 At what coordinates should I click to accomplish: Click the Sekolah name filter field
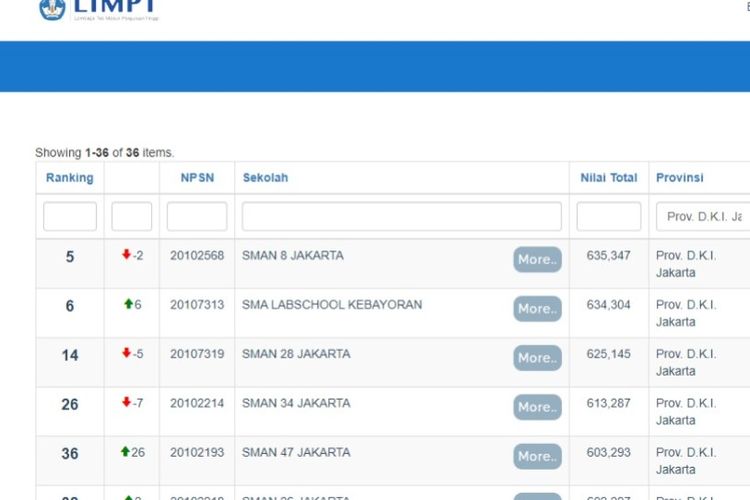[x=401, y=216]
